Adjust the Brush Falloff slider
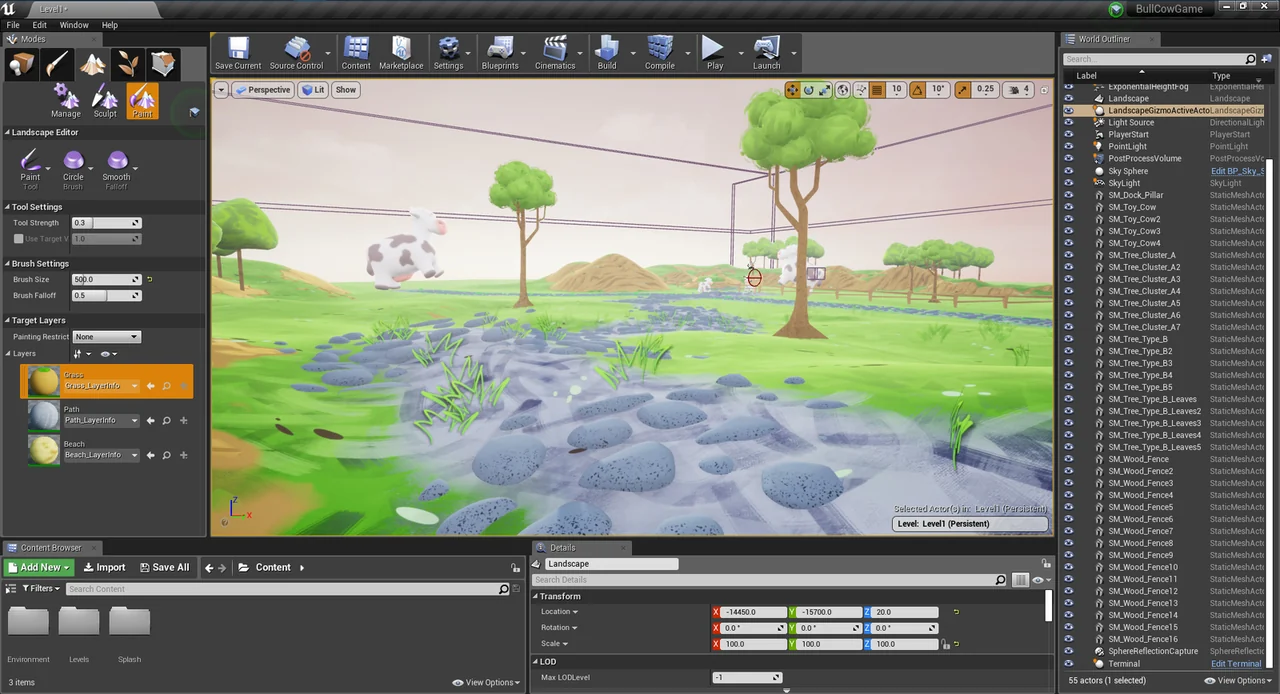The image size is (1280, 694). coord(106,296)
